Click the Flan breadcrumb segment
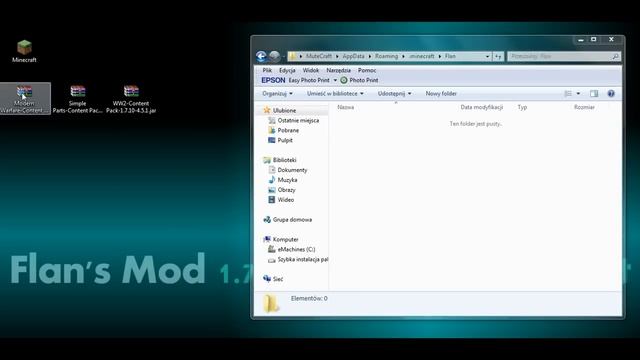The height and width of the screenshot is (360, 640). point(450,56)
